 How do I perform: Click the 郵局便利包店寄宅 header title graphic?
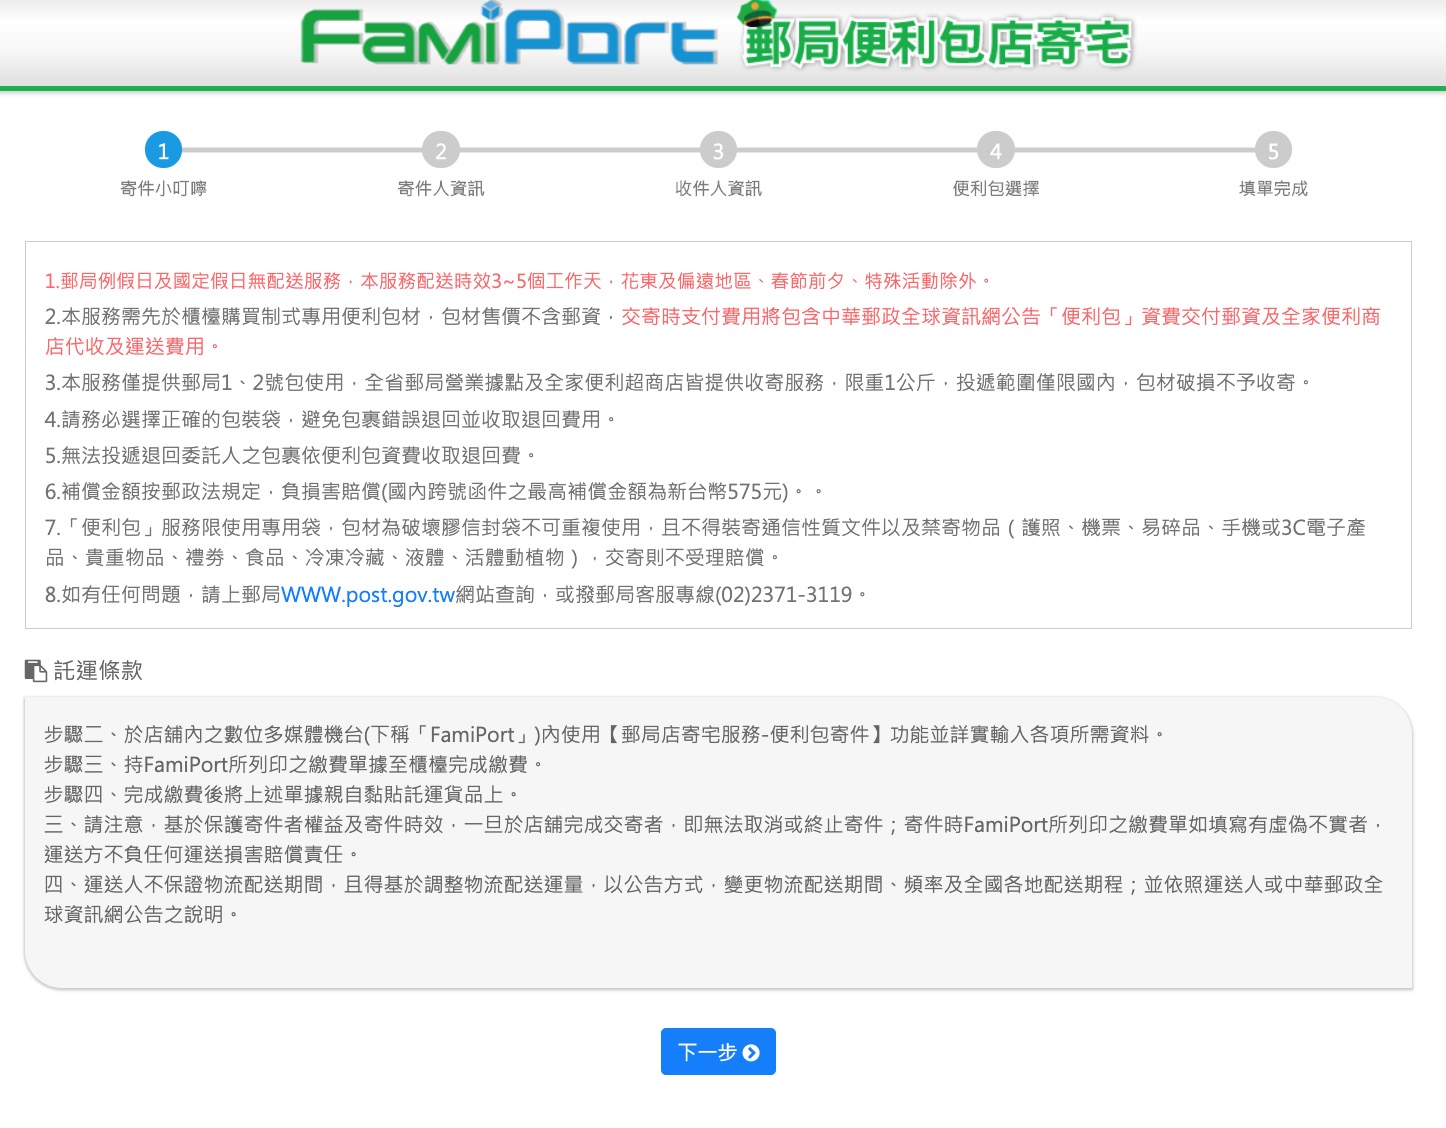click(936, 37)
